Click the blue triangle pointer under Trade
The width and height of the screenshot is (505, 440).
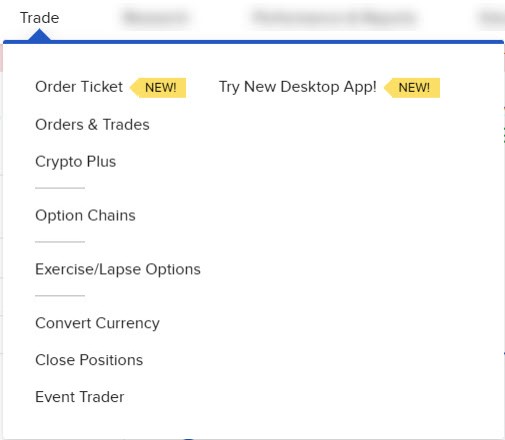pyautogui.click(x=39, y=35)
